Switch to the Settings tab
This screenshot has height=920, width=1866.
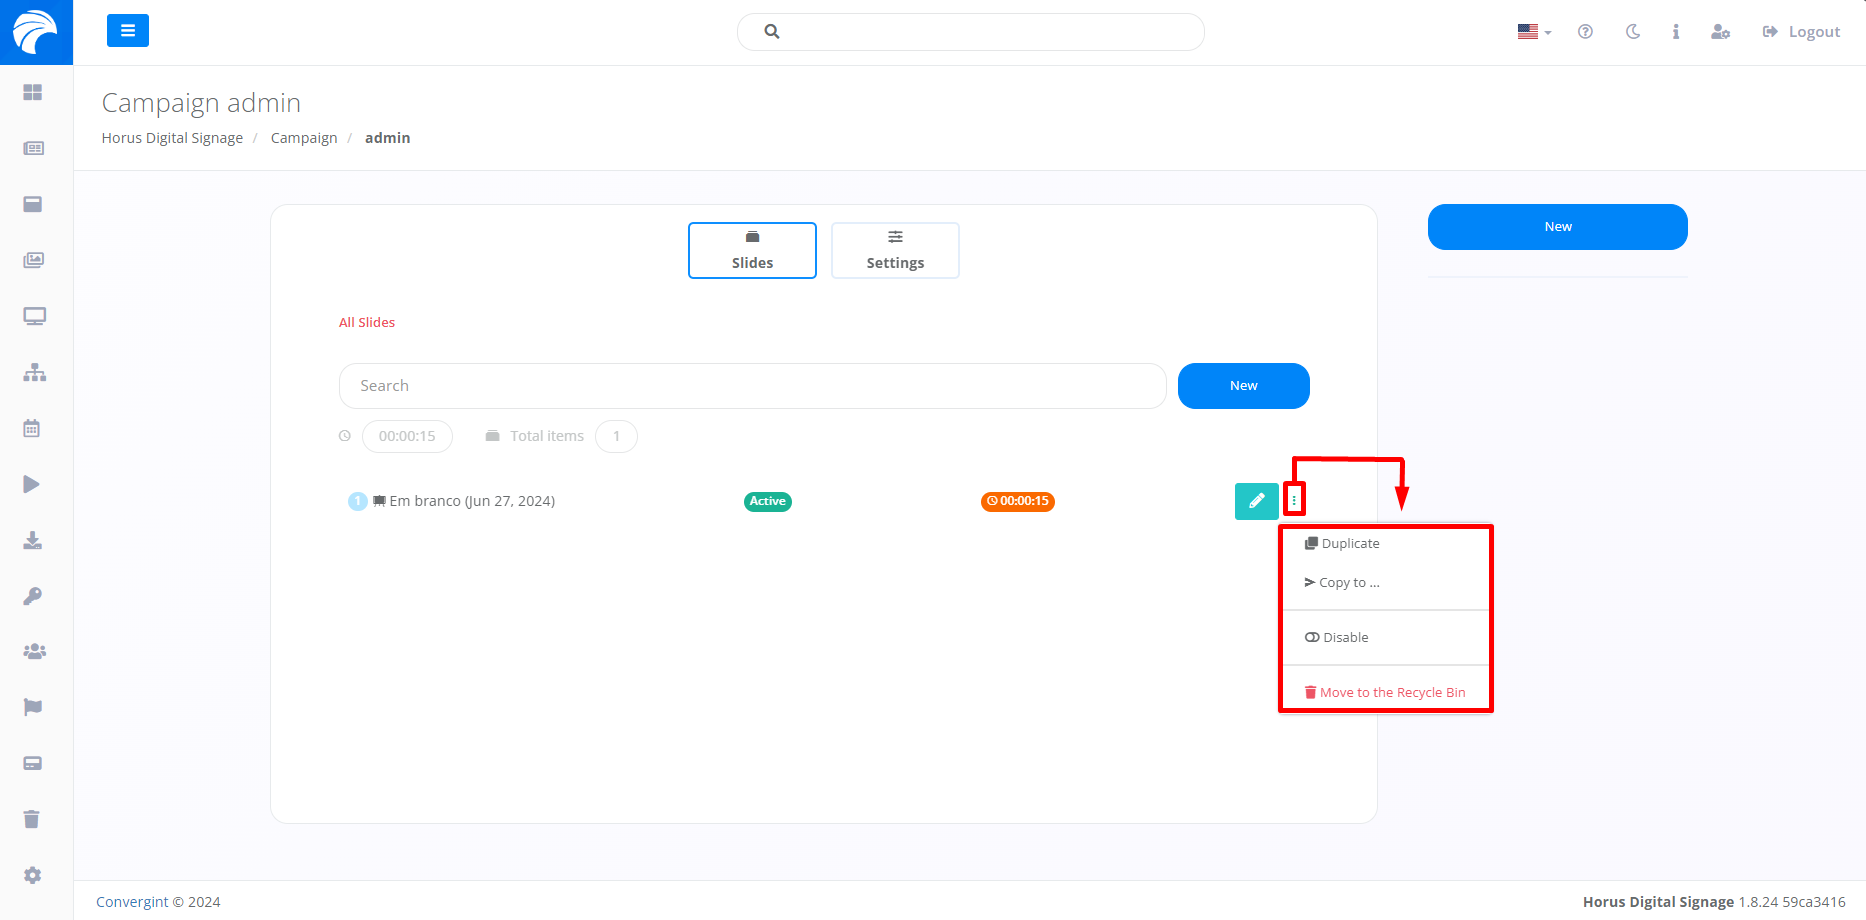(x=895, y=250)
